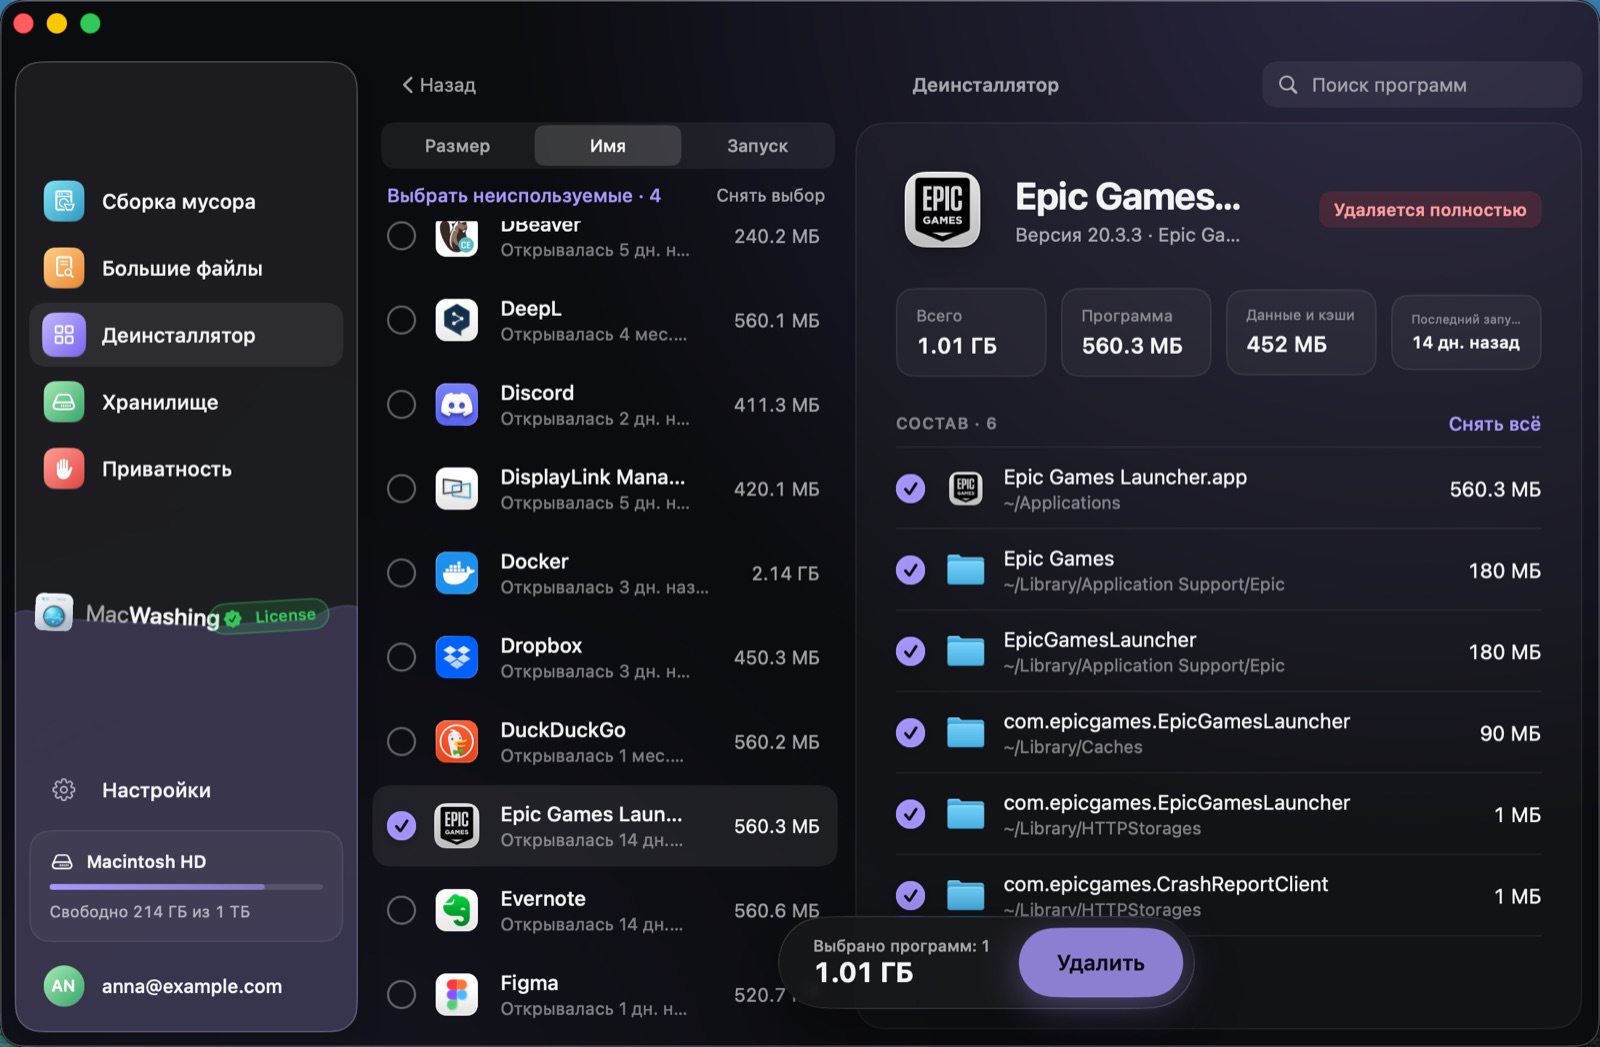The height and width of the screenshot is (1047, 1600).
Task: Click the 452 МБ data and caches value
Action: (1287, 345)
